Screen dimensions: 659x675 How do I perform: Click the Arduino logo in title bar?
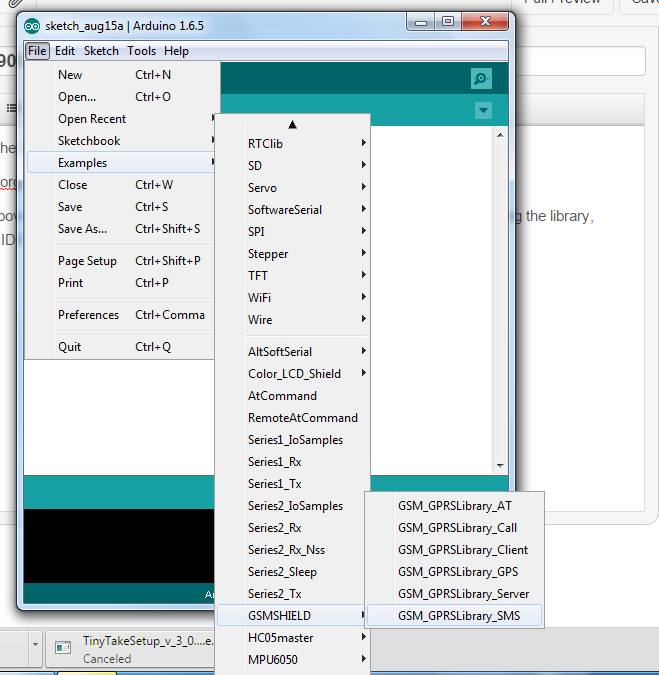coord(32,26)
